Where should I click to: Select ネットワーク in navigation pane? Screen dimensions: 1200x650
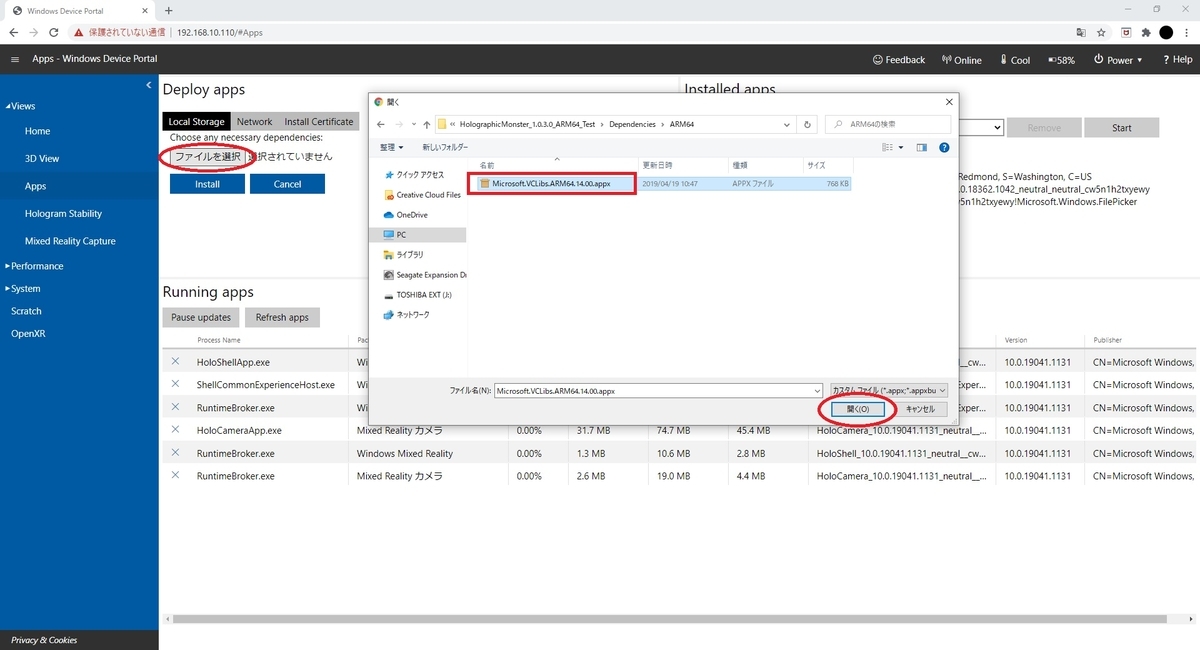point(406,315)
